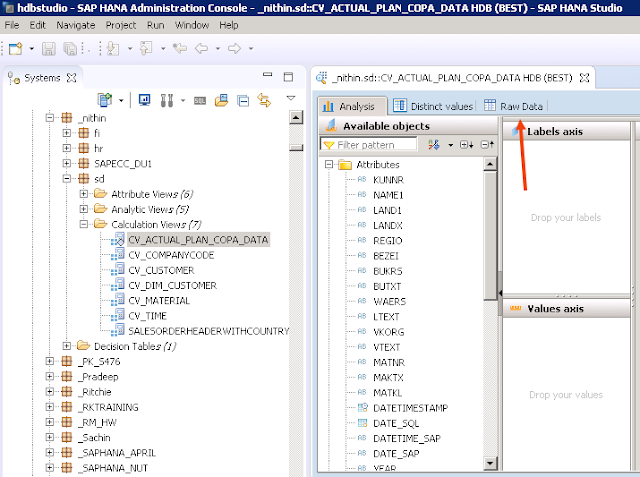Click the Collapse All icon in Systems toolbar
Screen dimensions: 640x477
[243, 100]
